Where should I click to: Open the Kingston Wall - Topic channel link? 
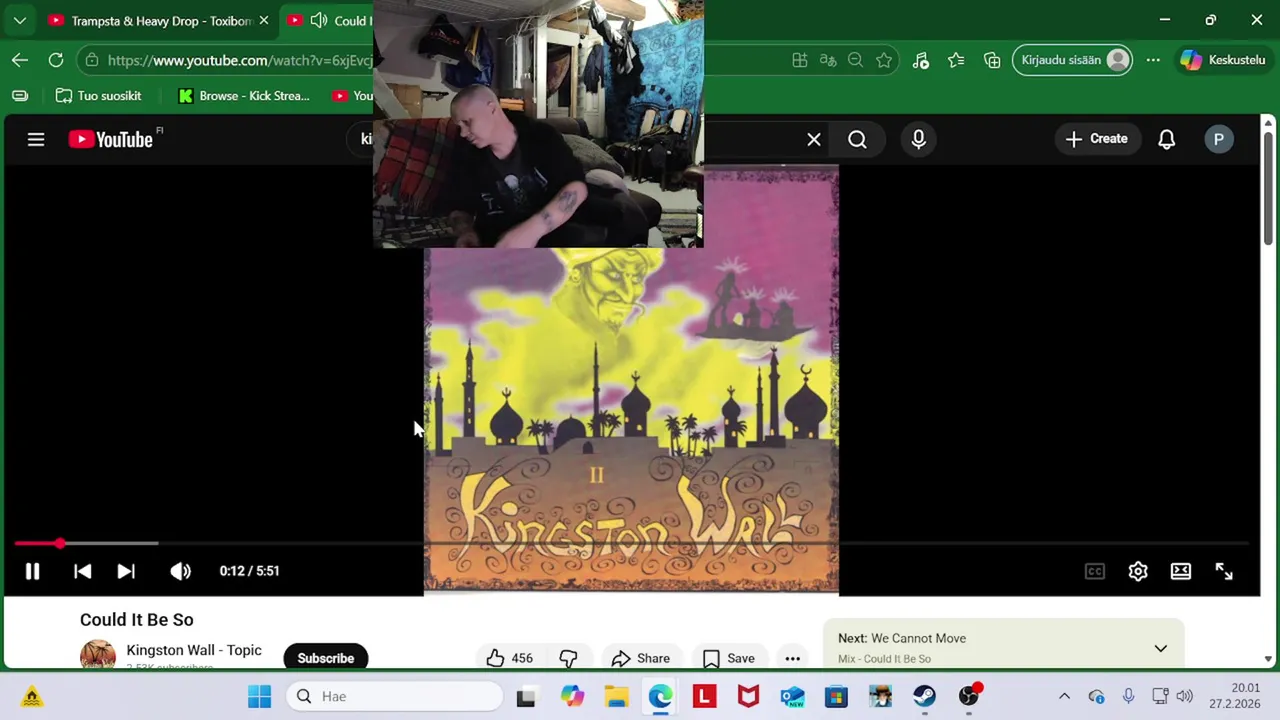pos(194,650)
